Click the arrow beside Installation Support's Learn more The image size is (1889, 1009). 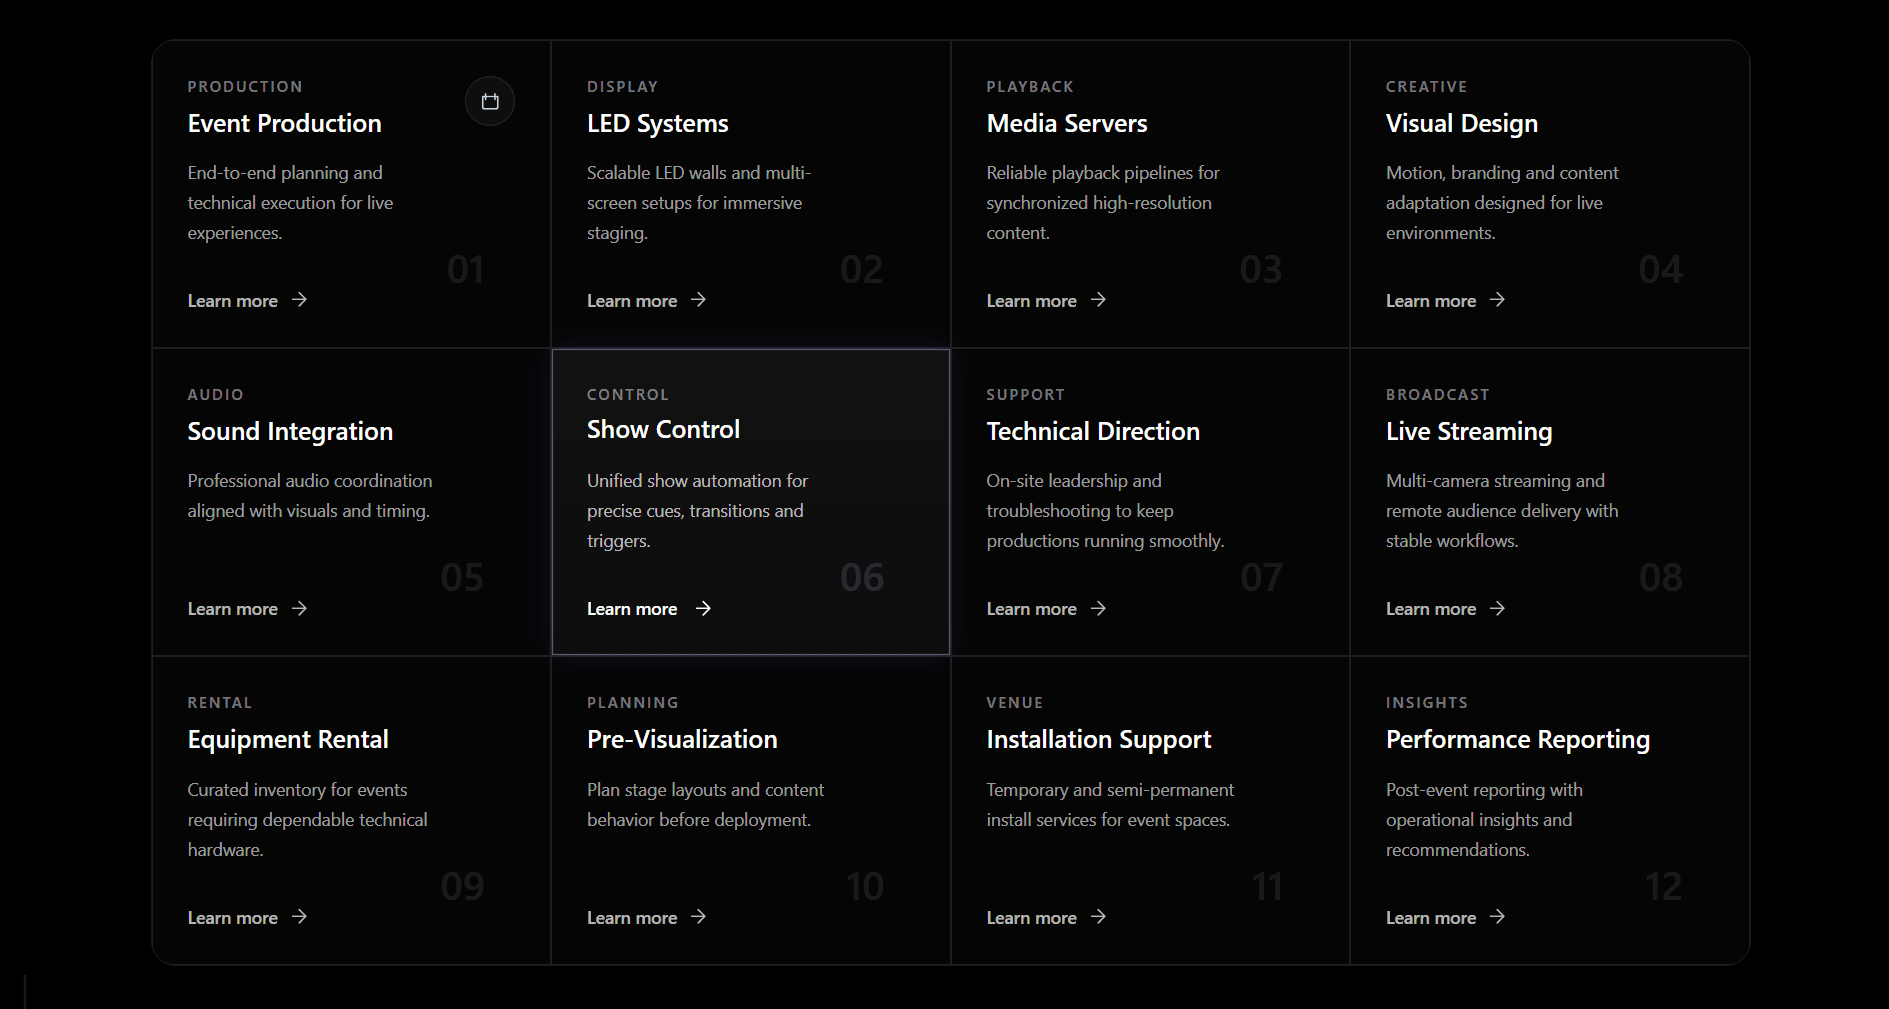[1098, 916]
